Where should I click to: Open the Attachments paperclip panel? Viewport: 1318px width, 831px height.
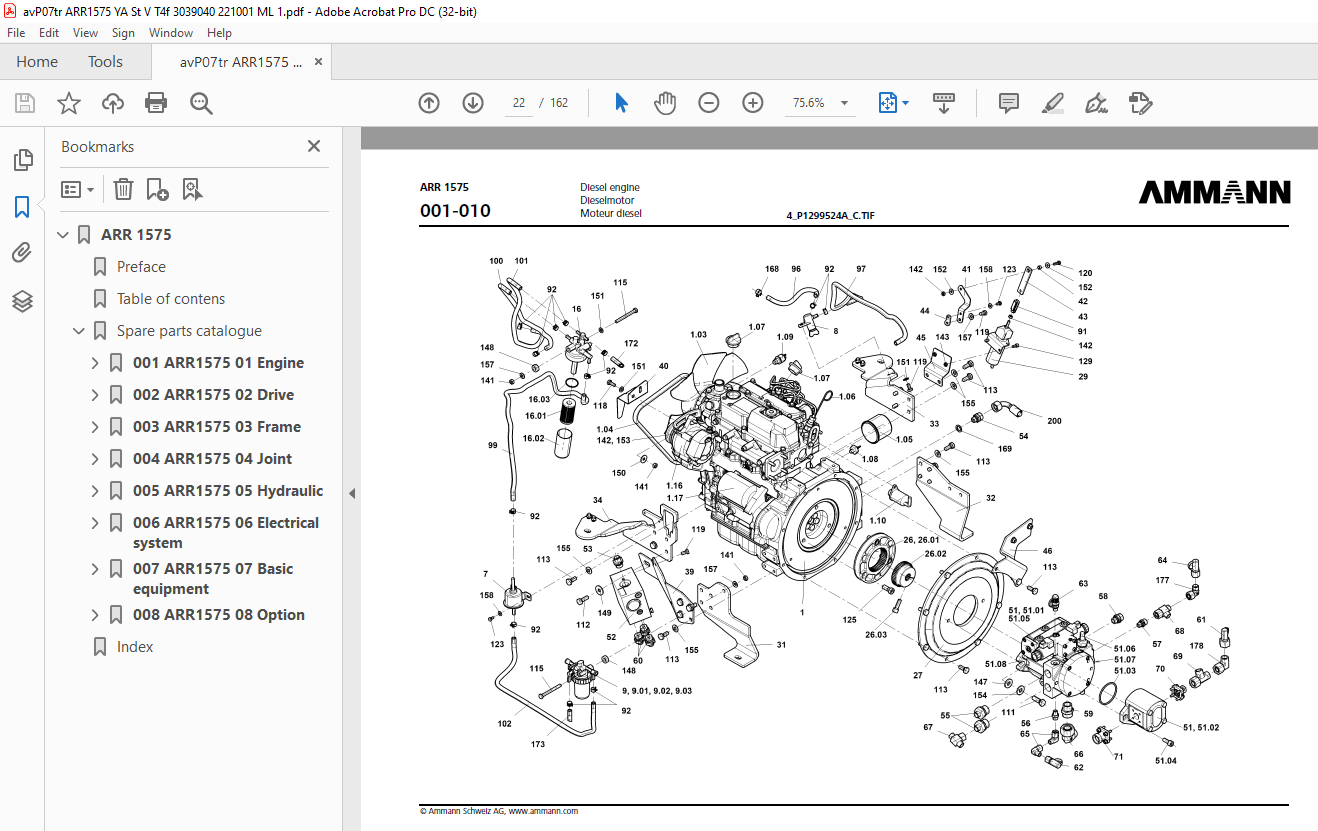(22, 253)
